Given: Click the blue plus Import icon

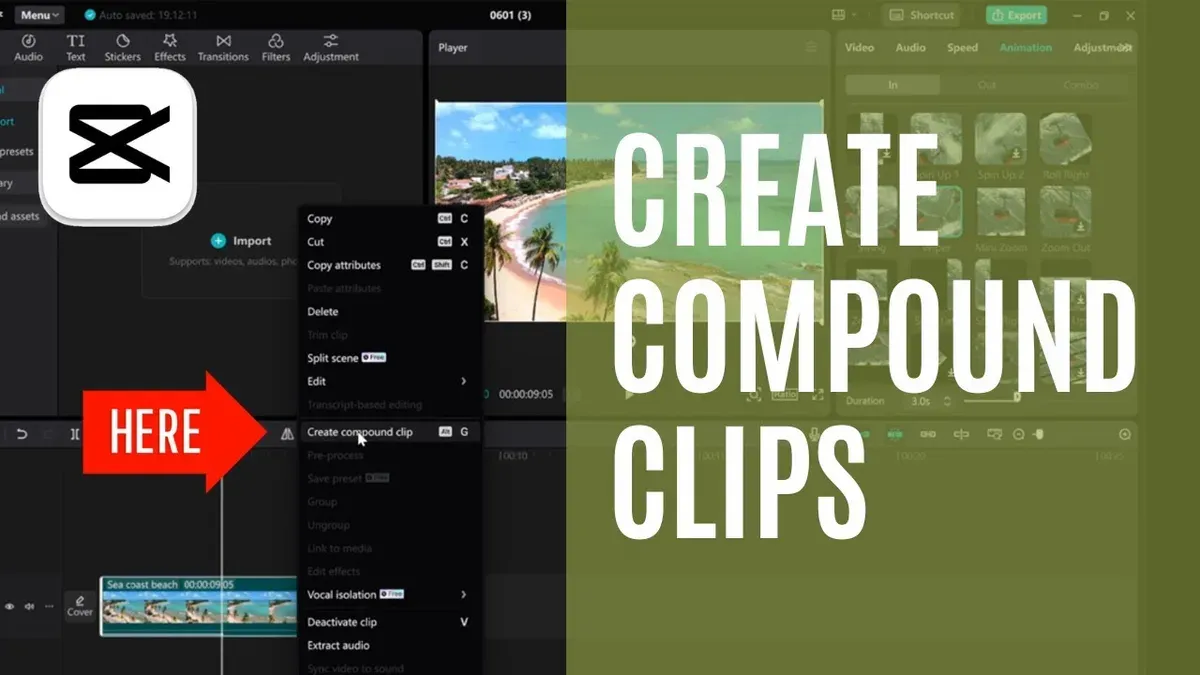Looking at the screenshot, I should [218, 241].
